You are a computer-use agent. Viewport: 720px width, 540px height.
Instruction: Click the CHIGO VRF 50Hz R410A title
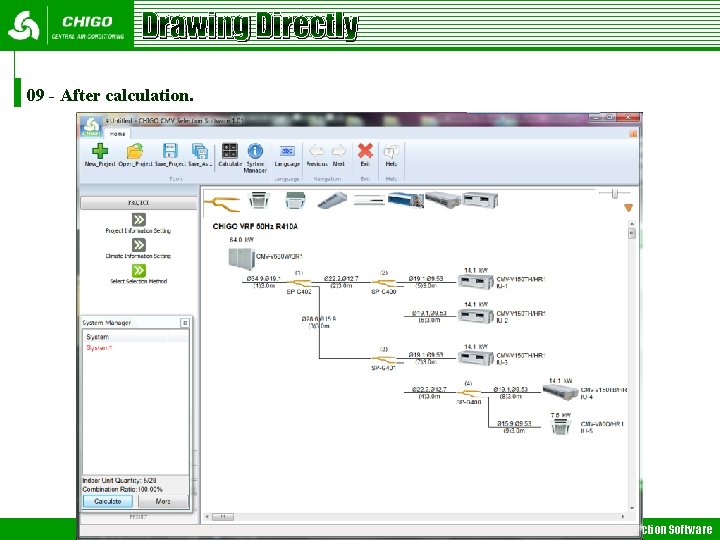255,226
